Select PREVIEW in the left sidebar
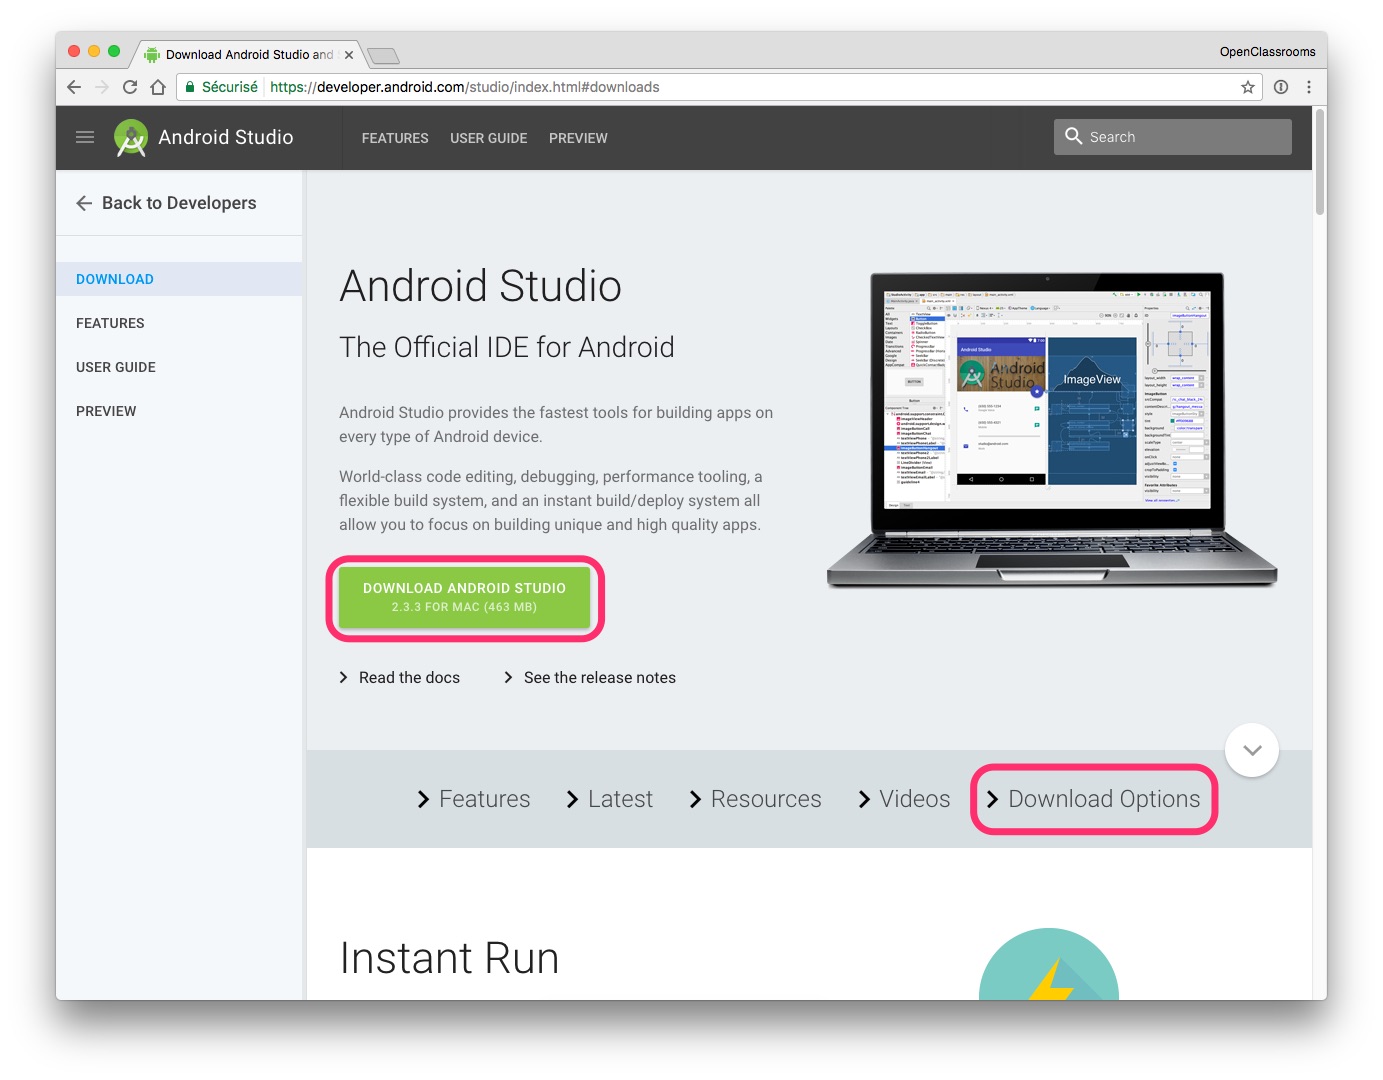 [x=106, y=411]
